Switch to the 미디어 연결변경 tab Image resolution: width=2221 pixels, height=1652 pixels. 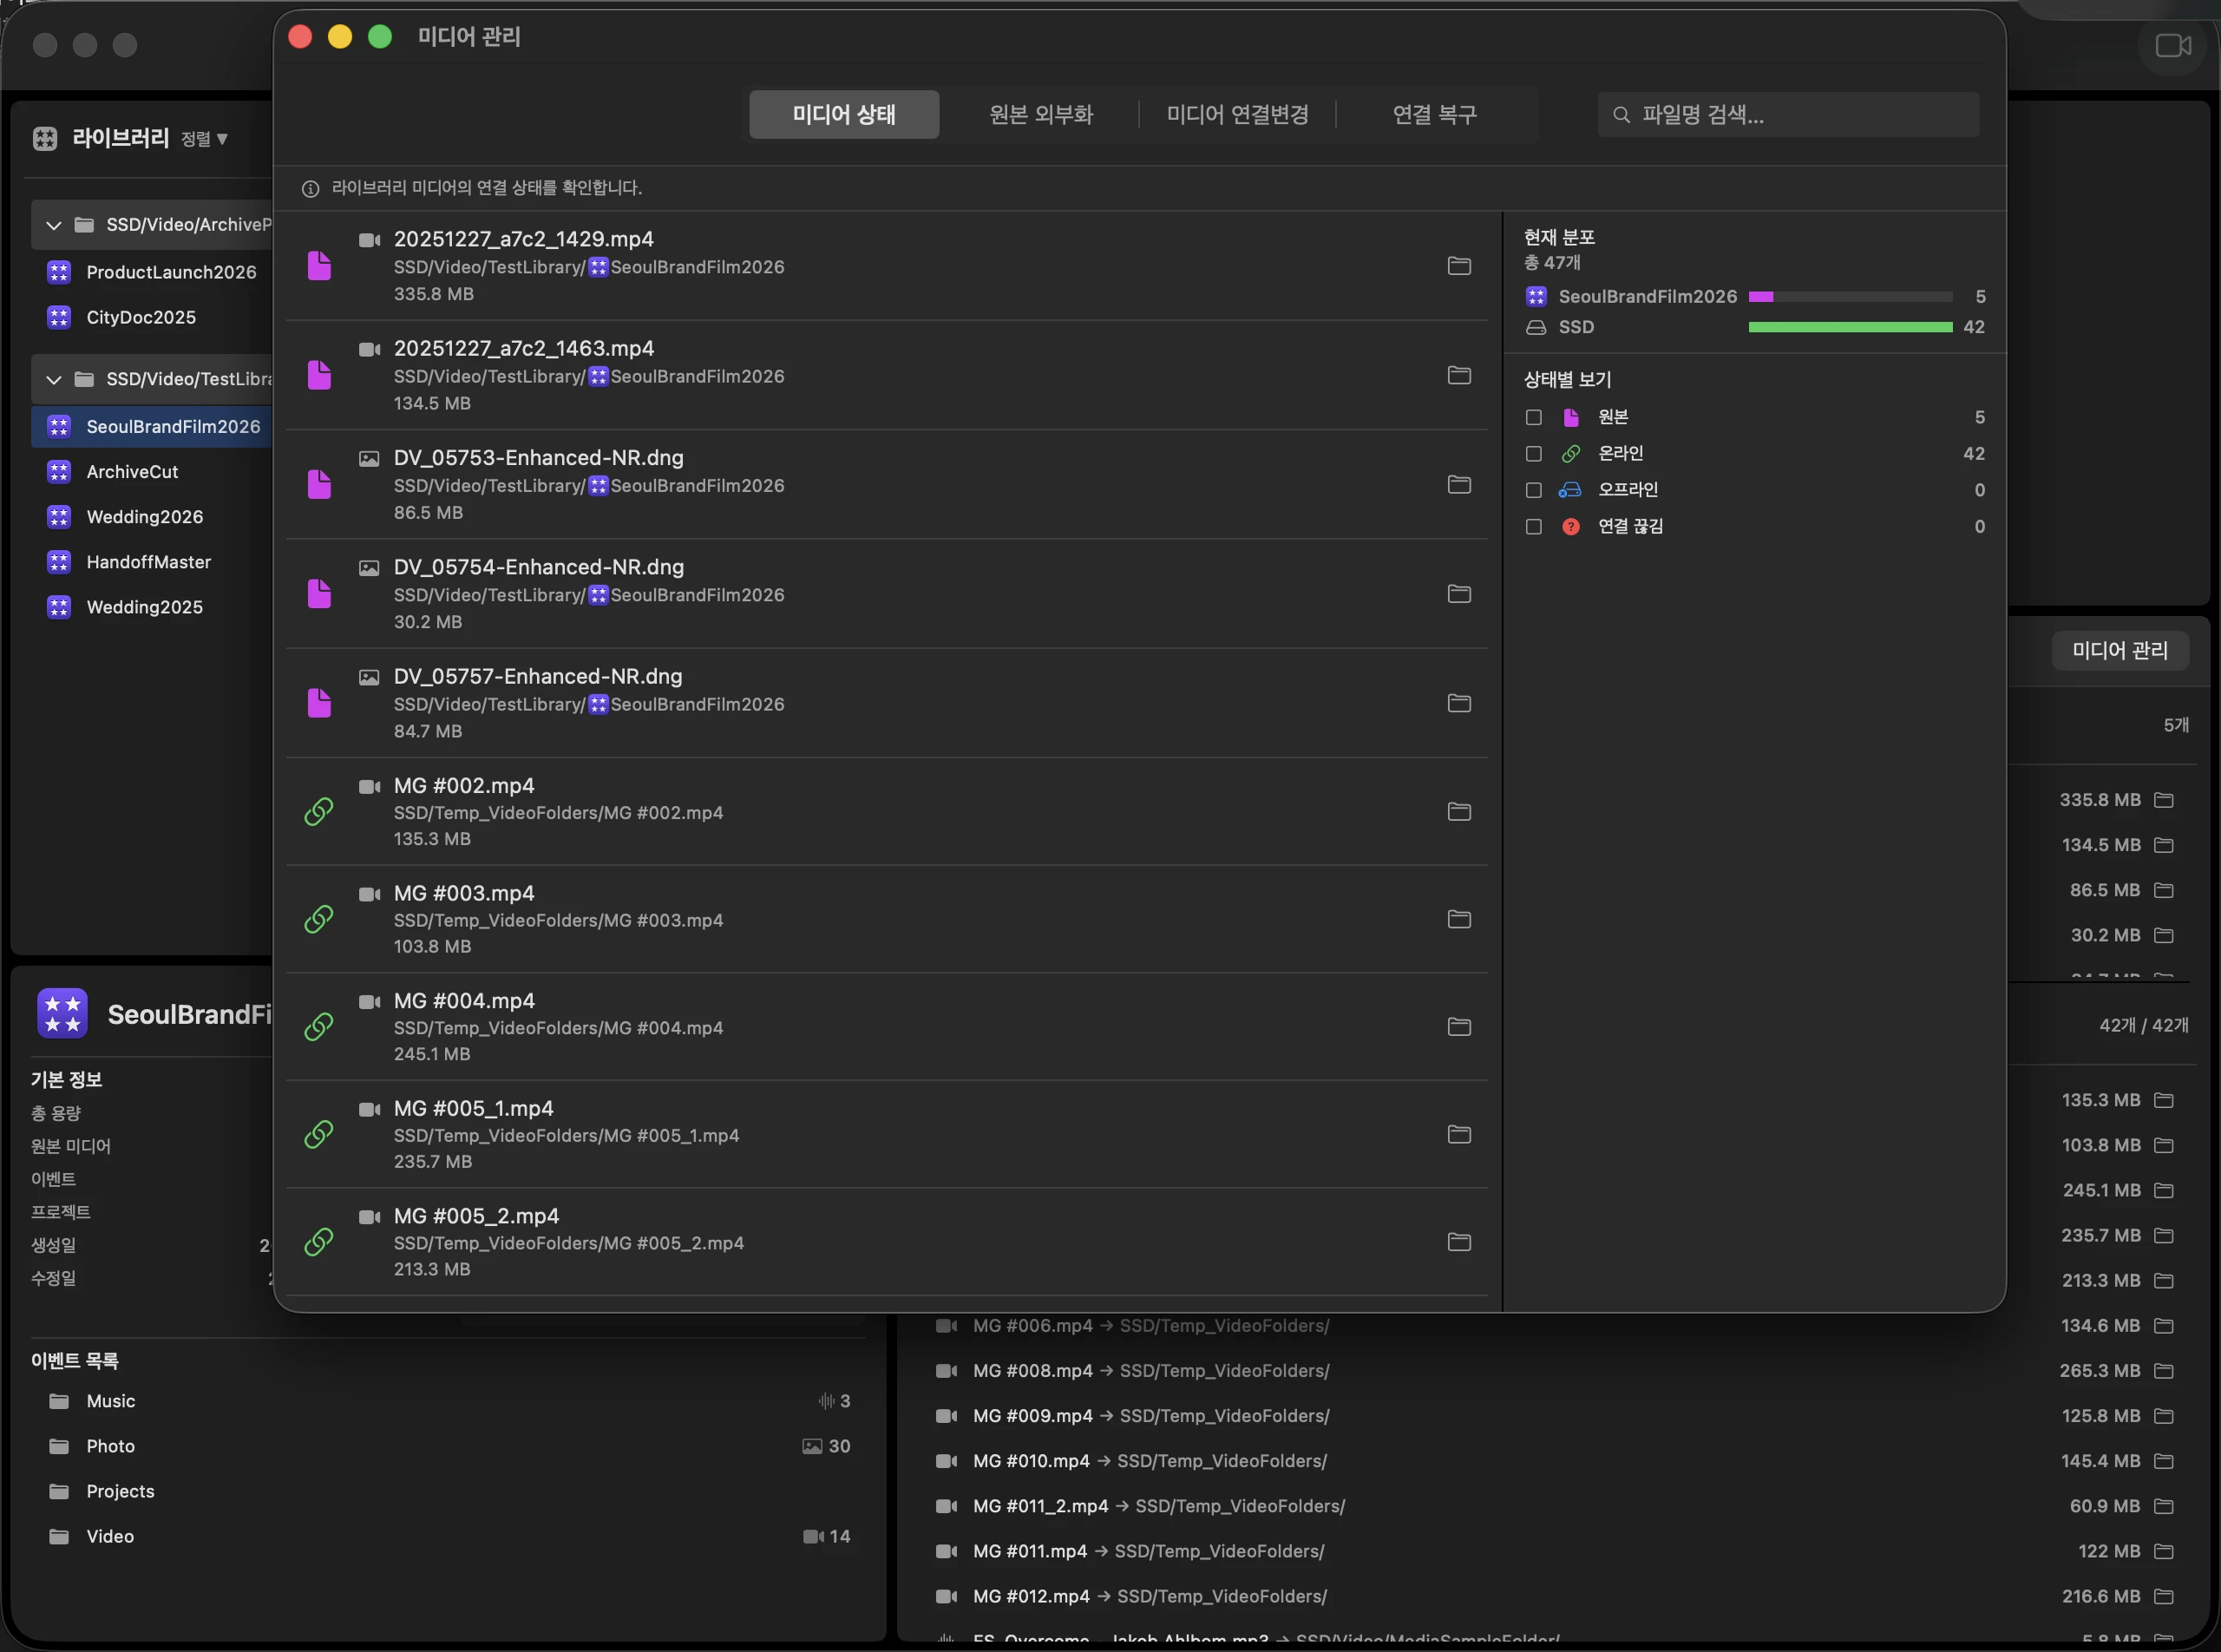point(1237,115)
